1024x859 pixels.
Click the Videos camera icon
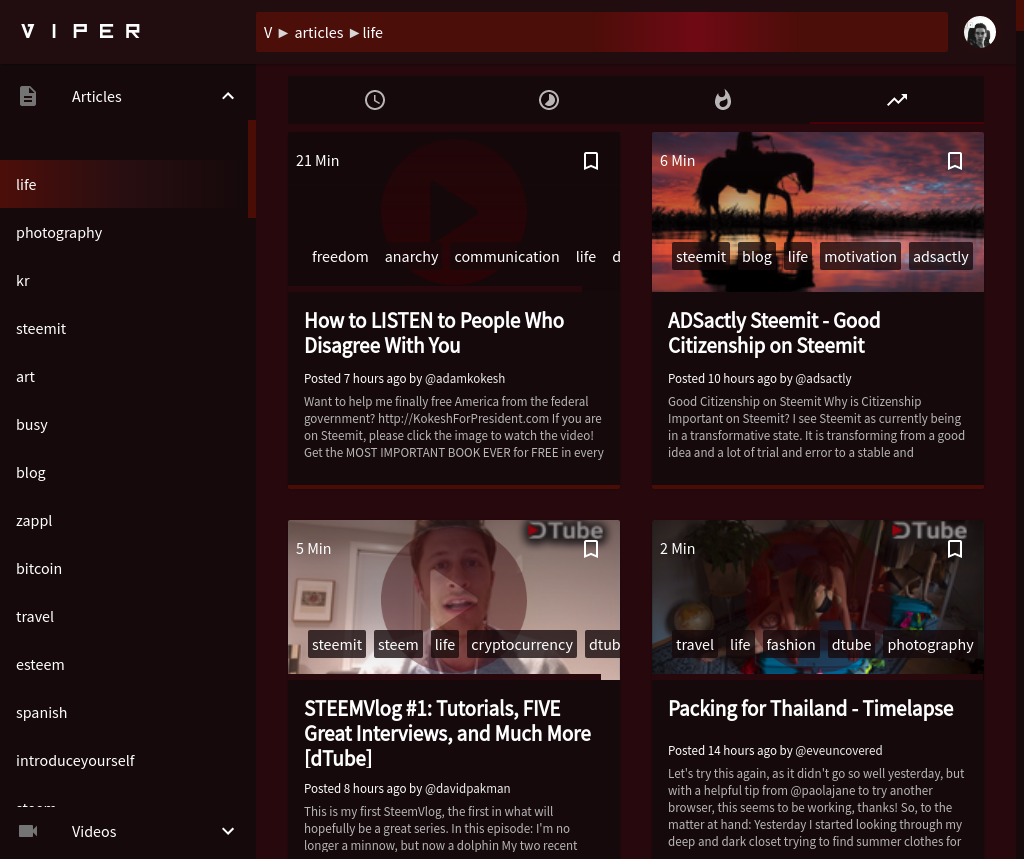pyautogui.click(x=27, y=831)
